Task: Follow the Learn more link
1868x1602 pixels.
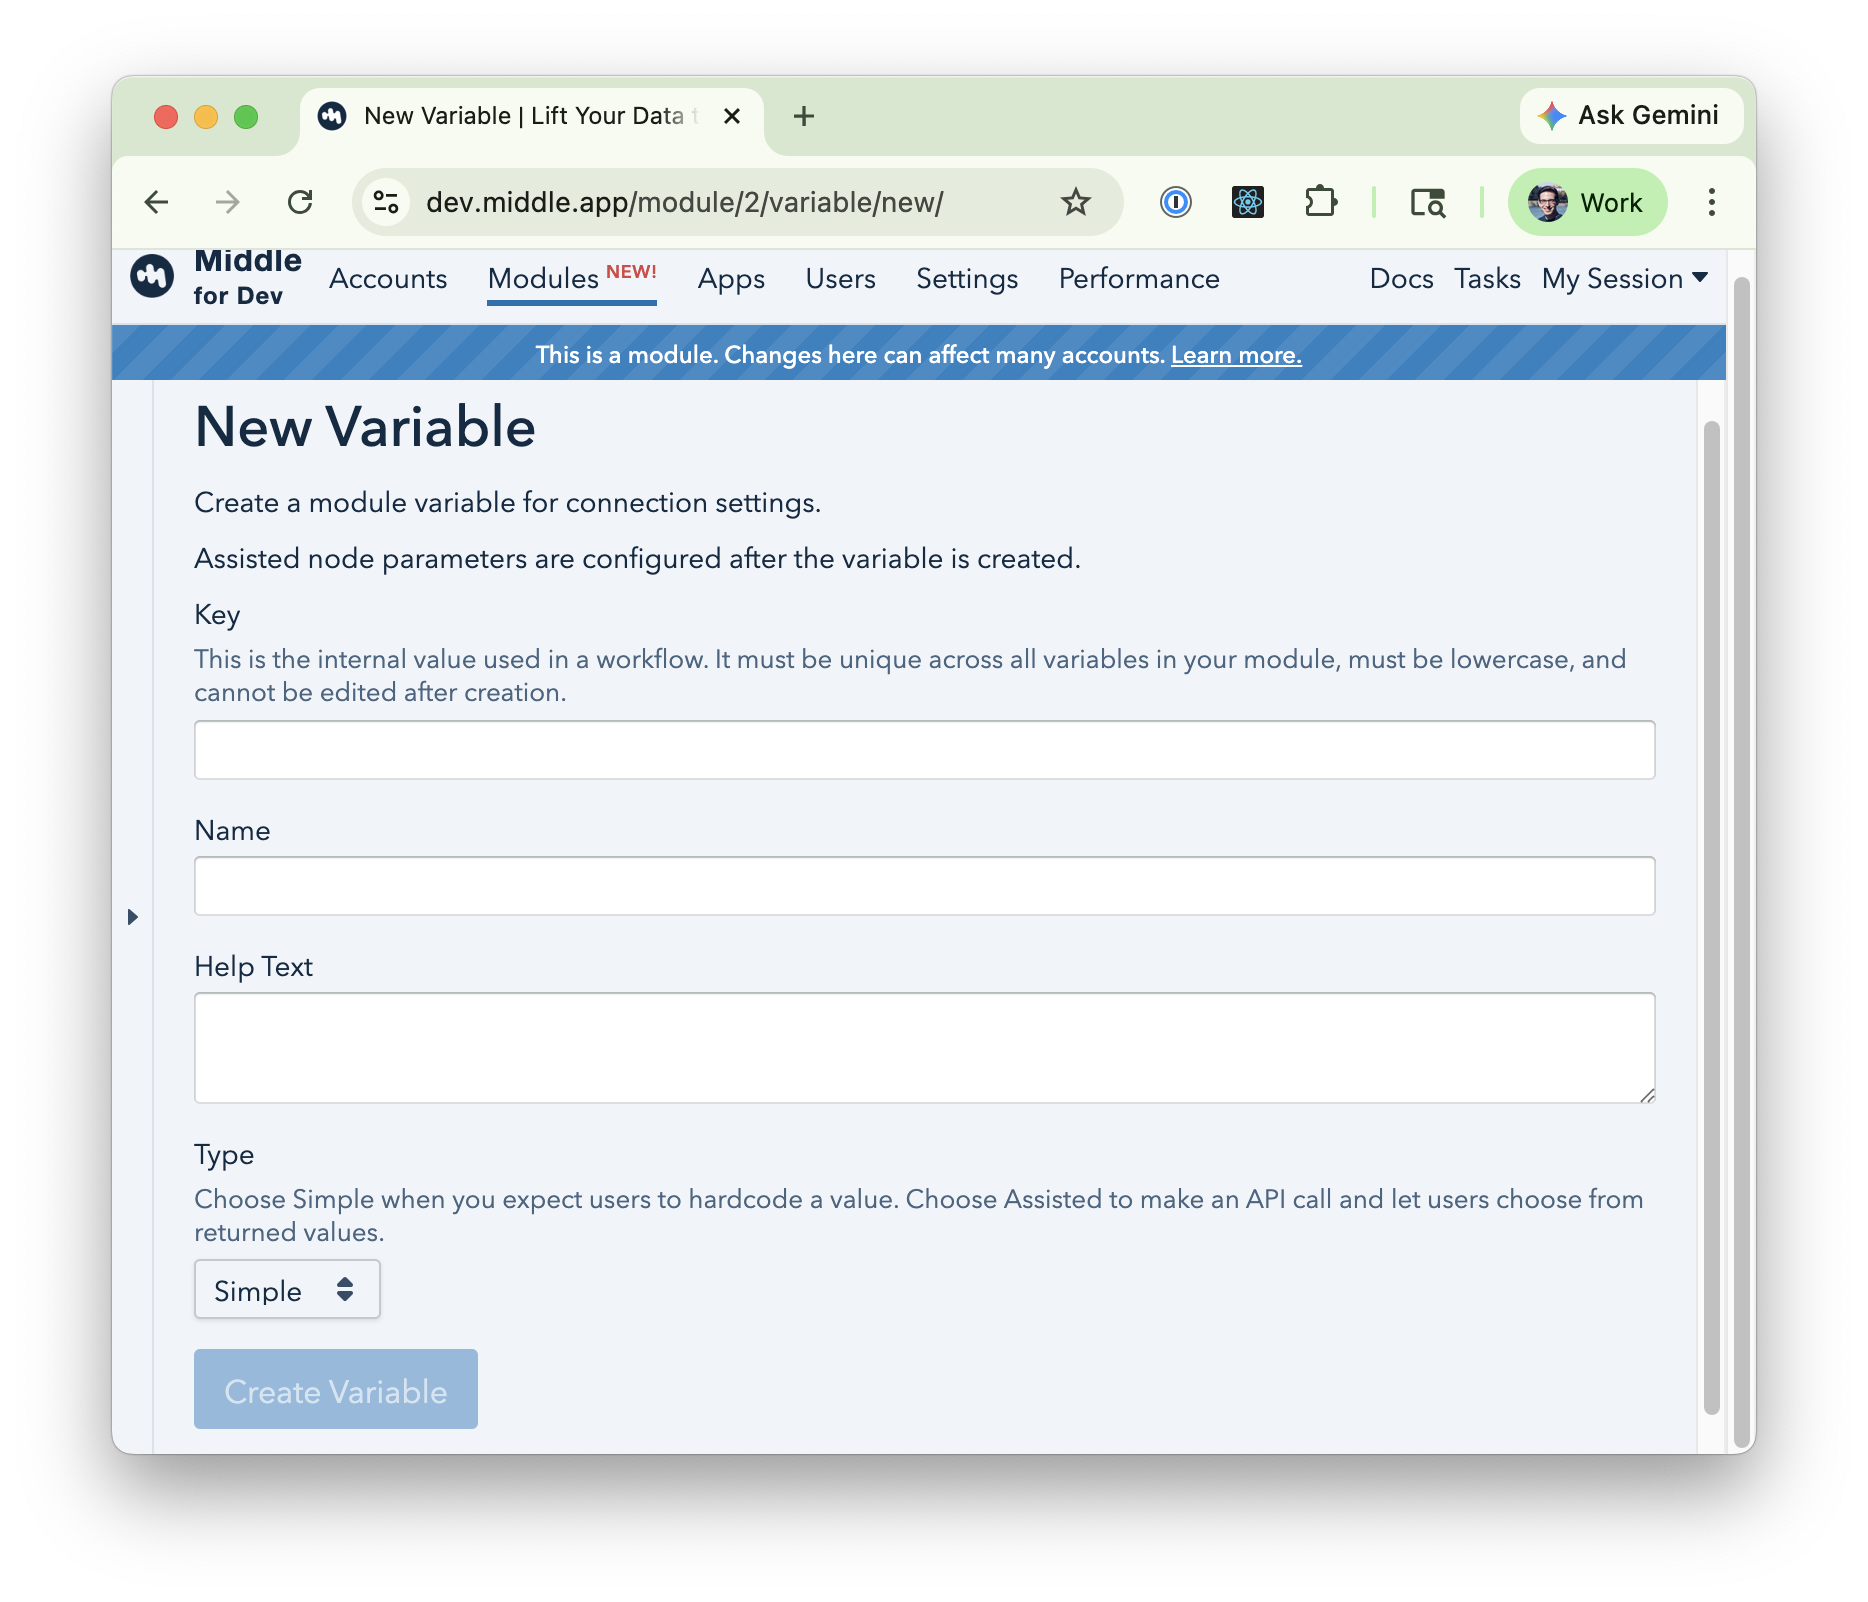Action: 1236,355
